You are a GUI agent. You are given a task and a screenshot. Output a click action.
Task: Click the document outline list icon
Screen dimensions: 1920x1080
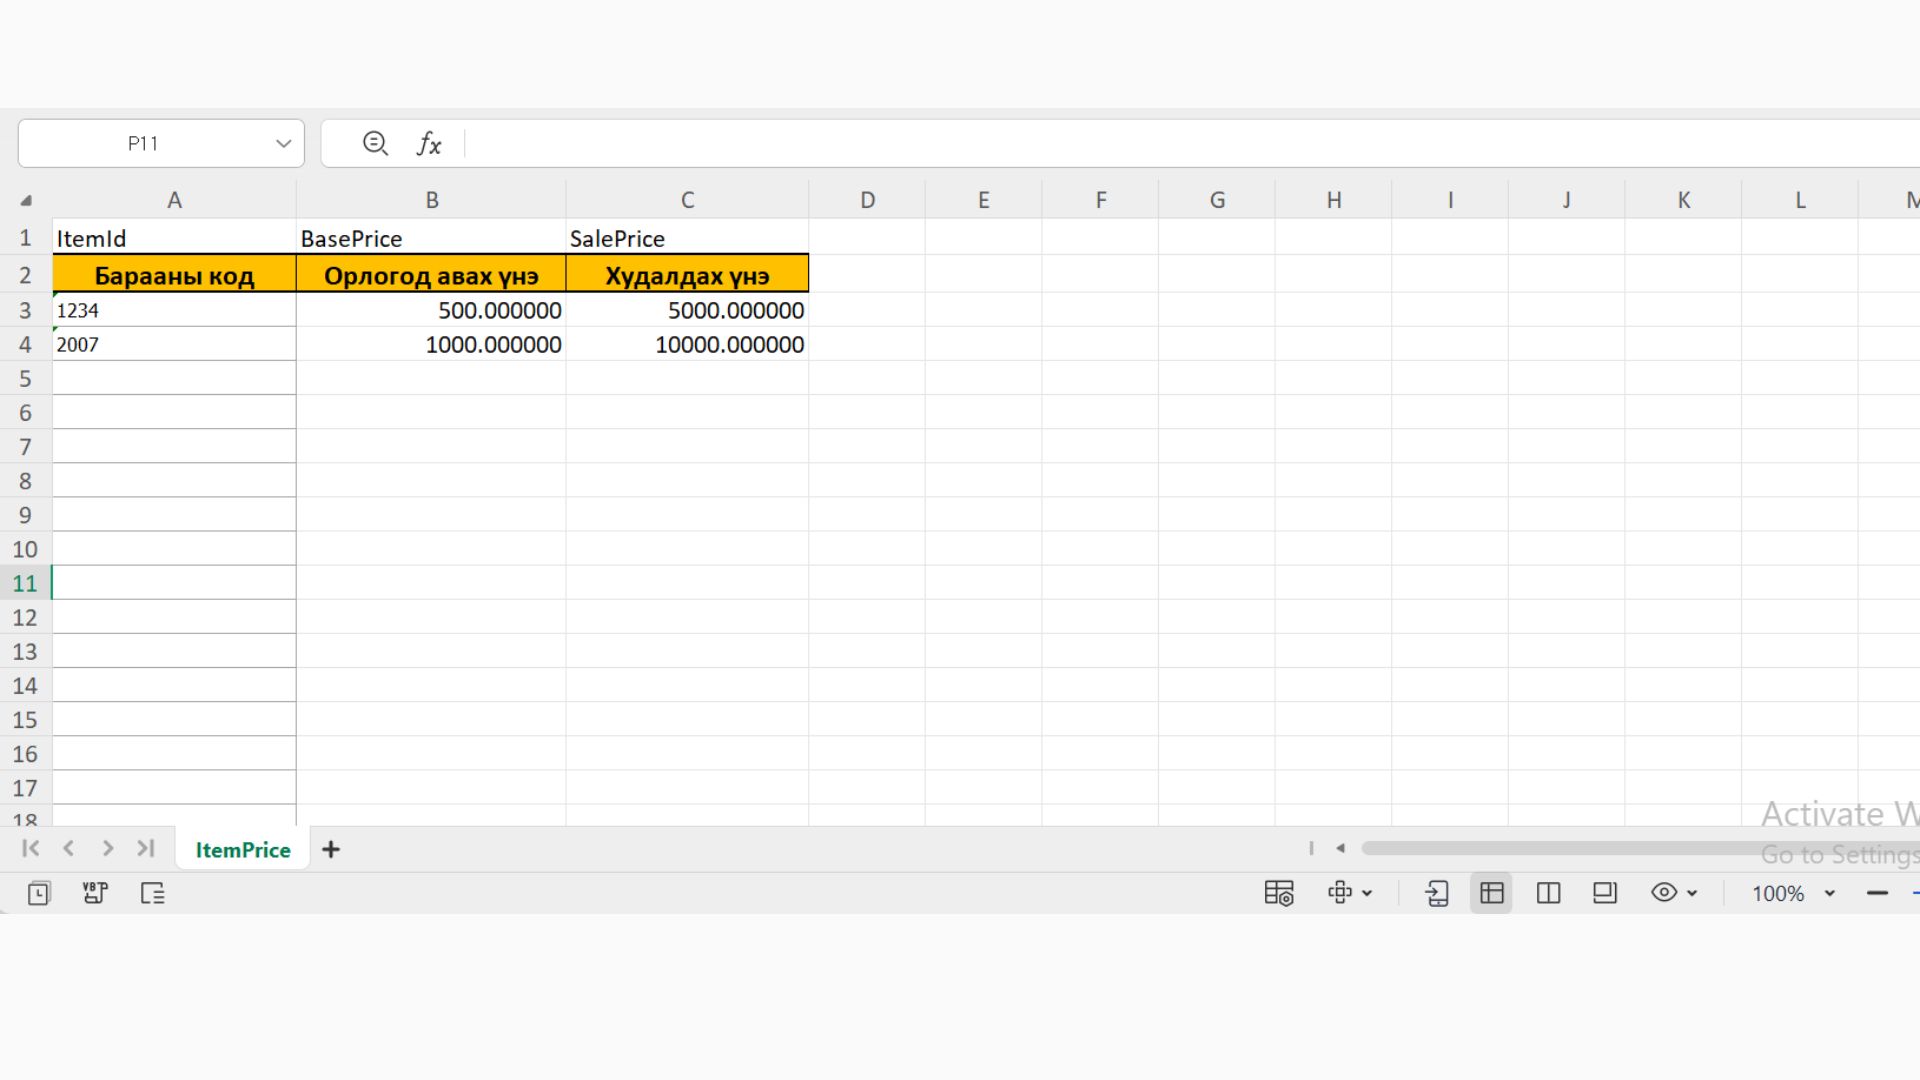pos(153,893)
